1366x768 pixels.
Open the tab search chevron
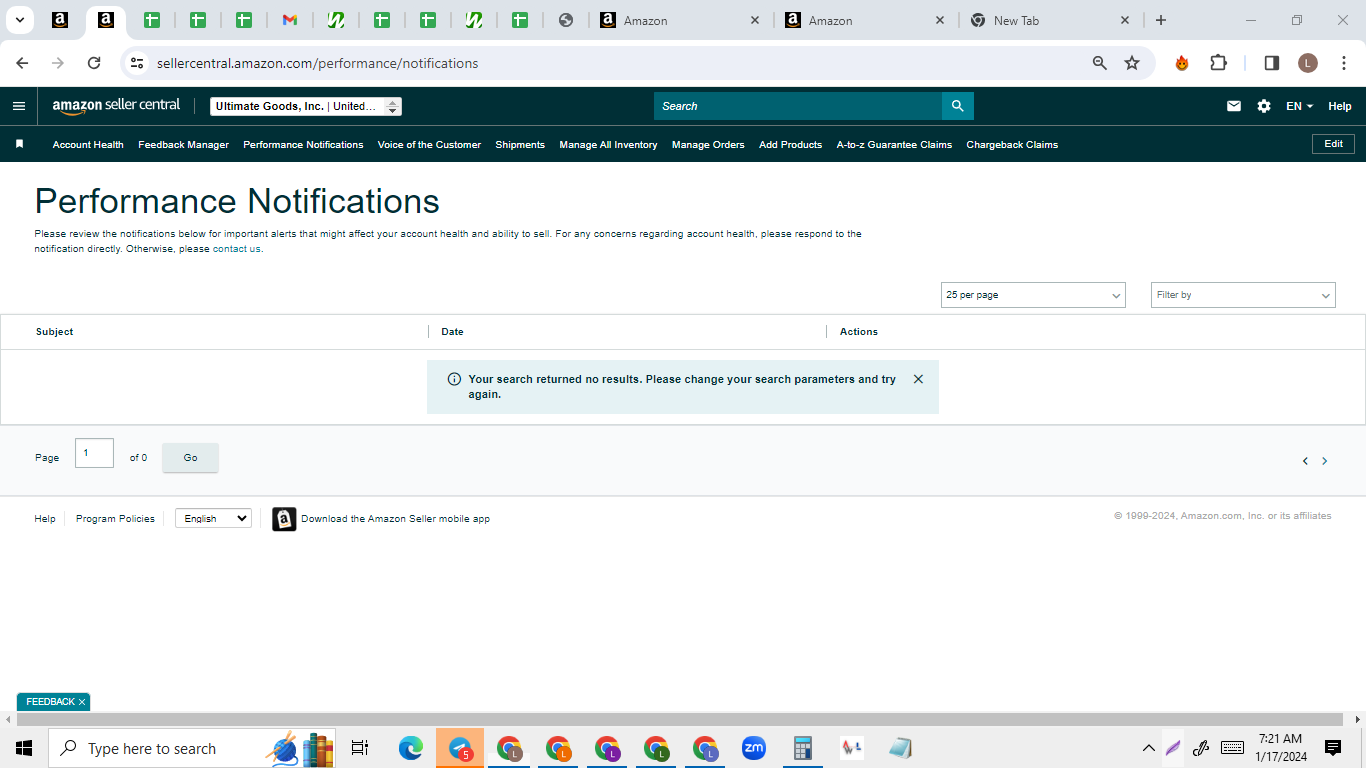pyautogui.click(x=19, y=20)
